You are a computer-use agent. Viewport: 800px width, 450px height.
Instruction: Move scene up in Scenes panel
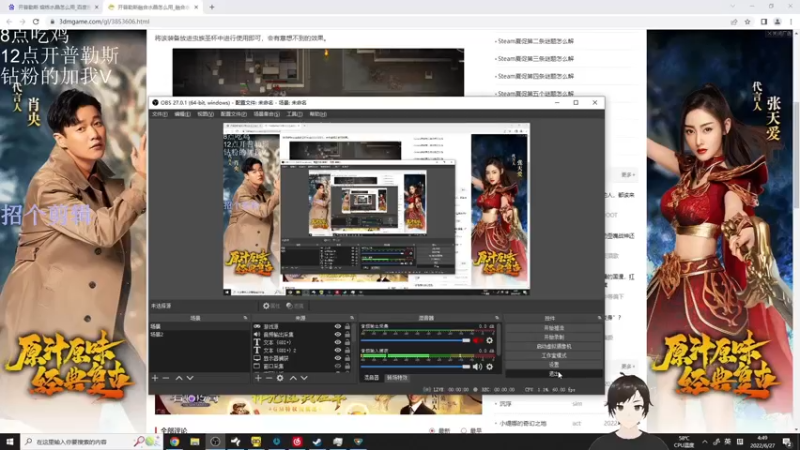coord(179,378)
